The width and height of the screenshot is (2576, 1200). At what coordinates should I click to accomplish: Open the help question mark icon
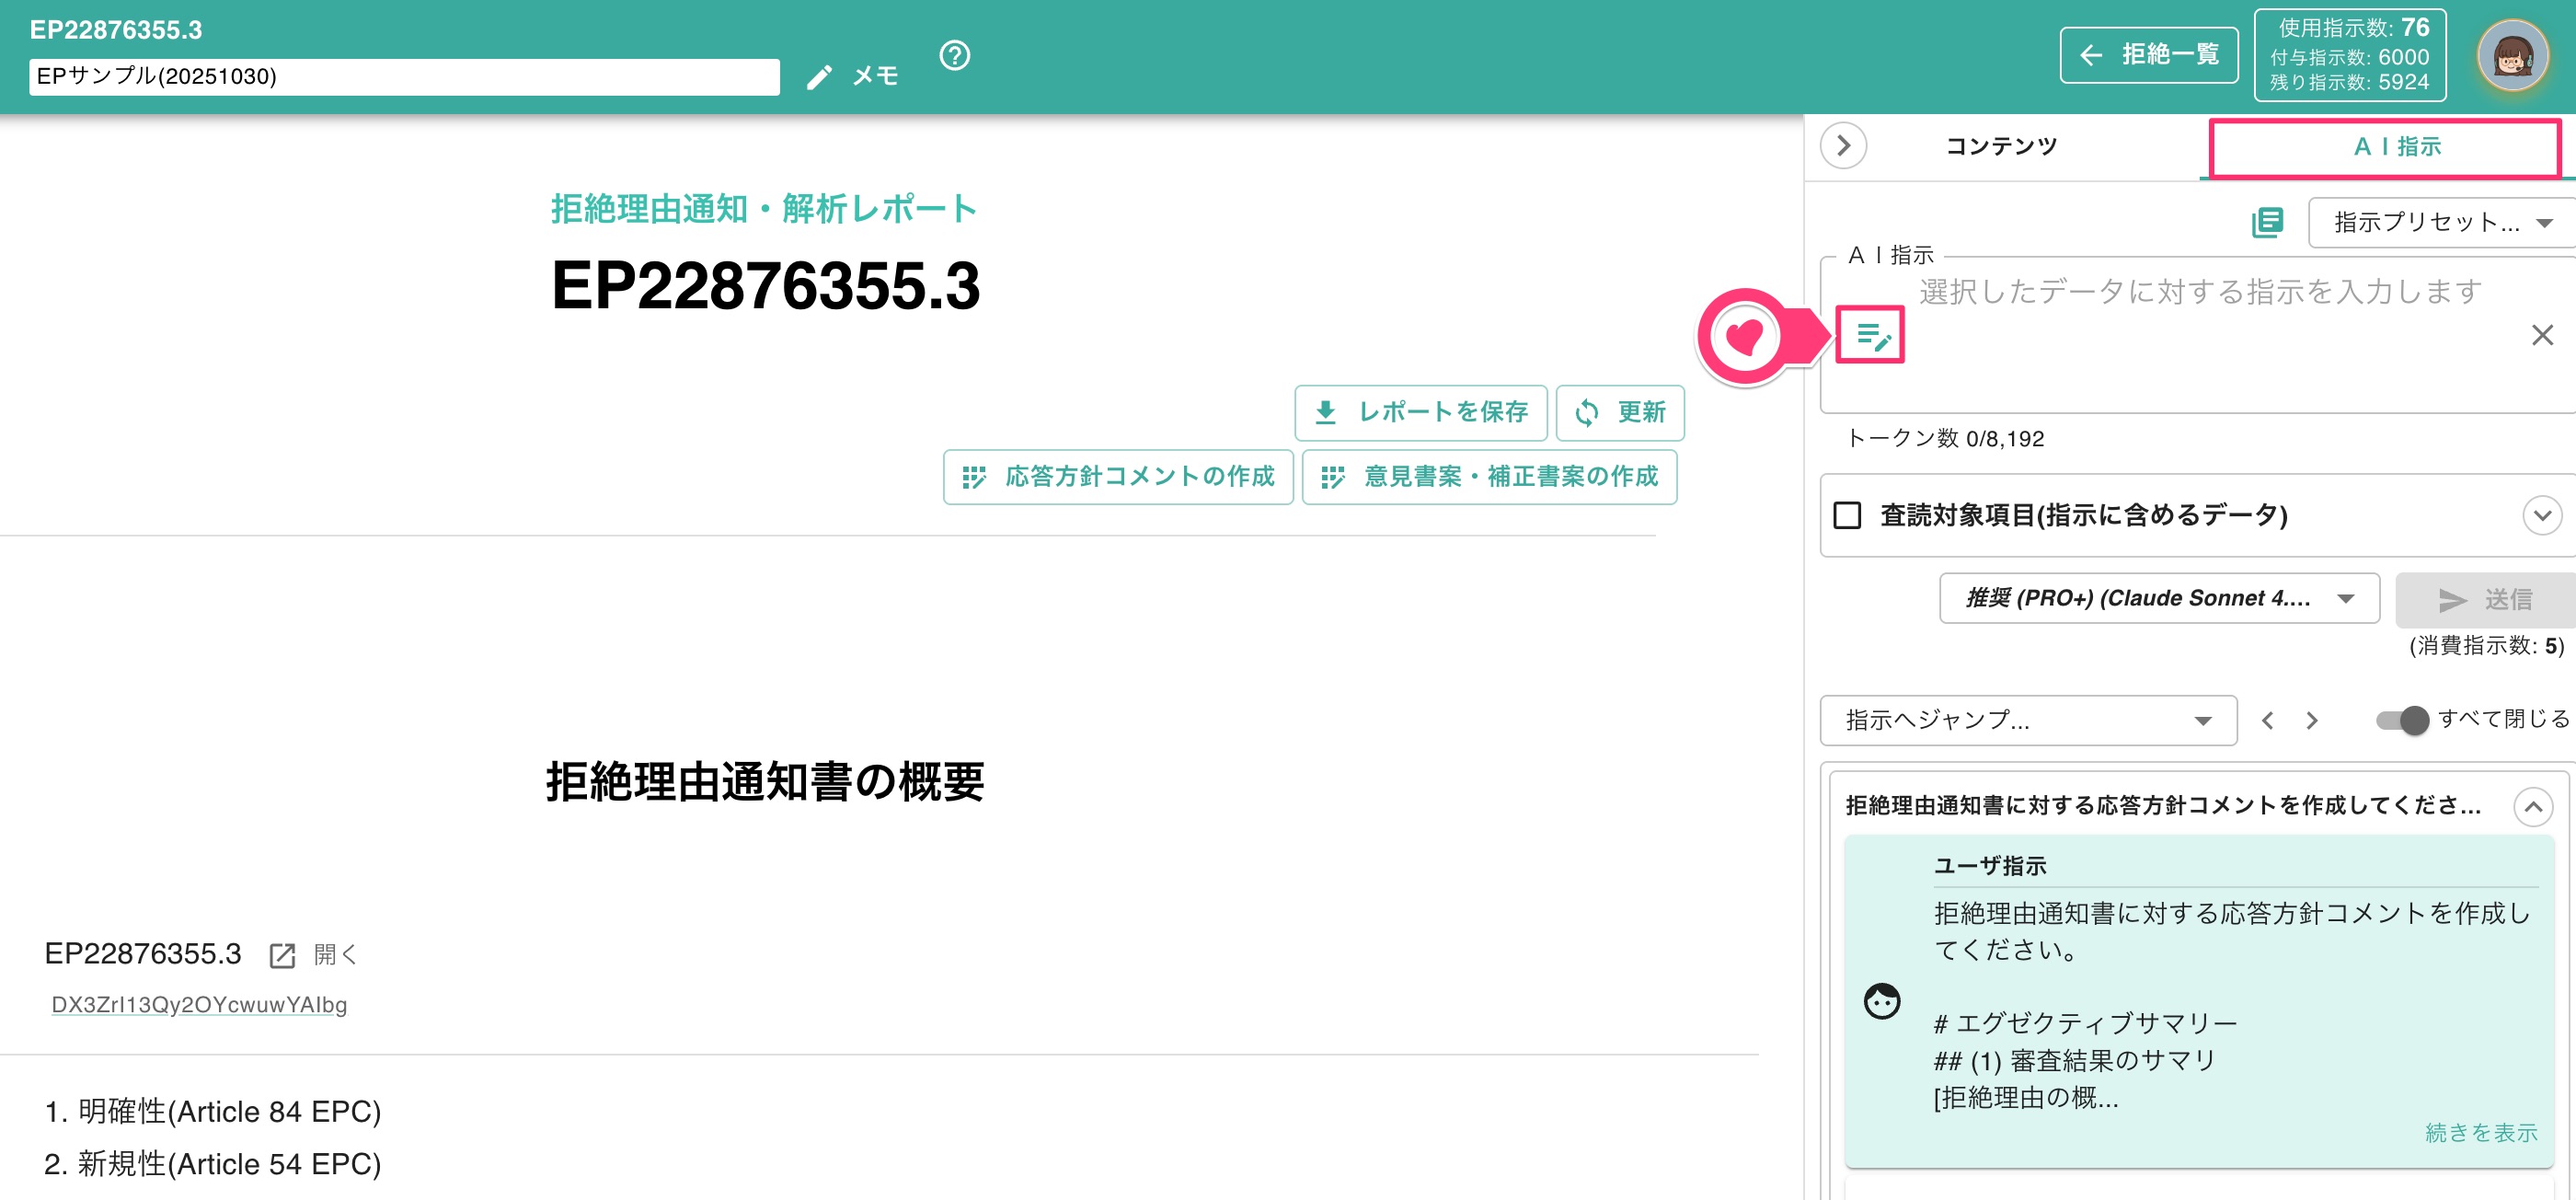[955, 55]
